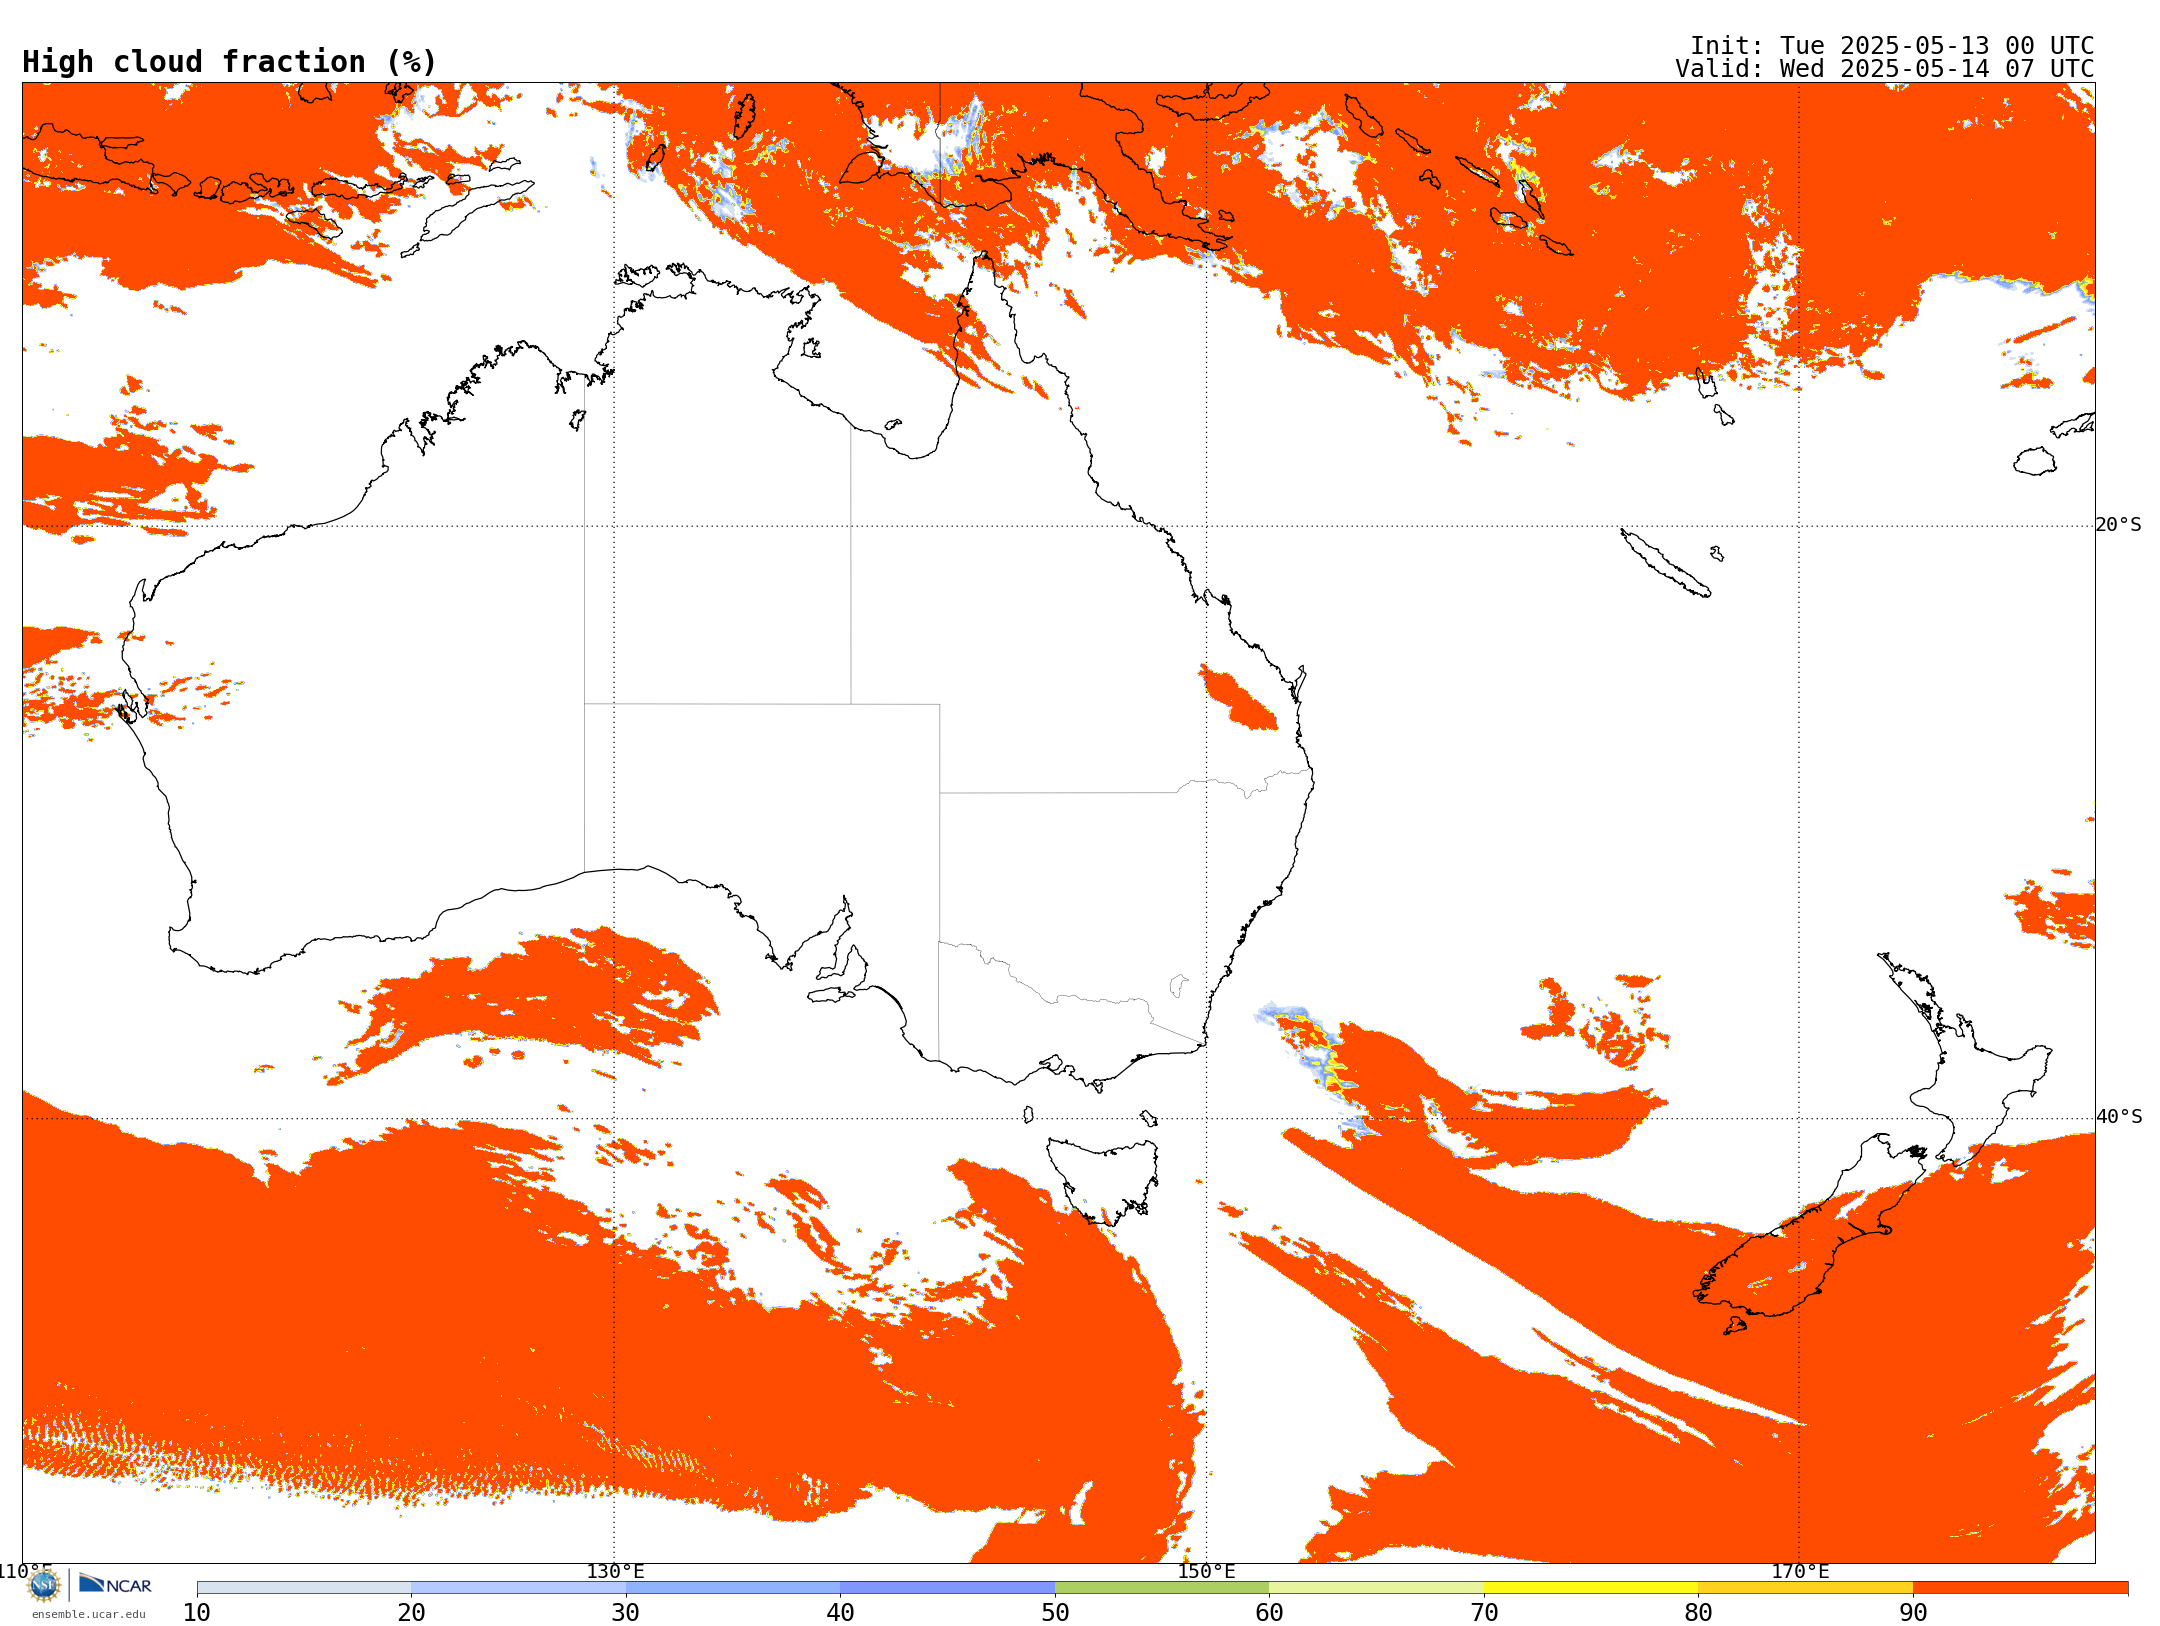Click the 90+ orange-red colorbar segment
Screen dimensions: 2160x1626
(x=2020, y=1588)
